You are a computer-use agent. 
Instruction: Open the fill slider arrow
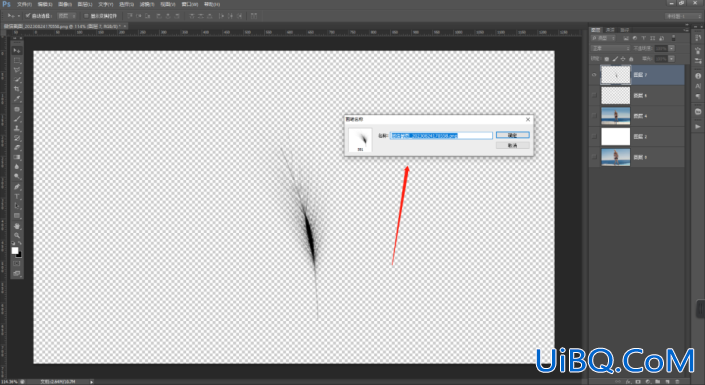point(671,59)
